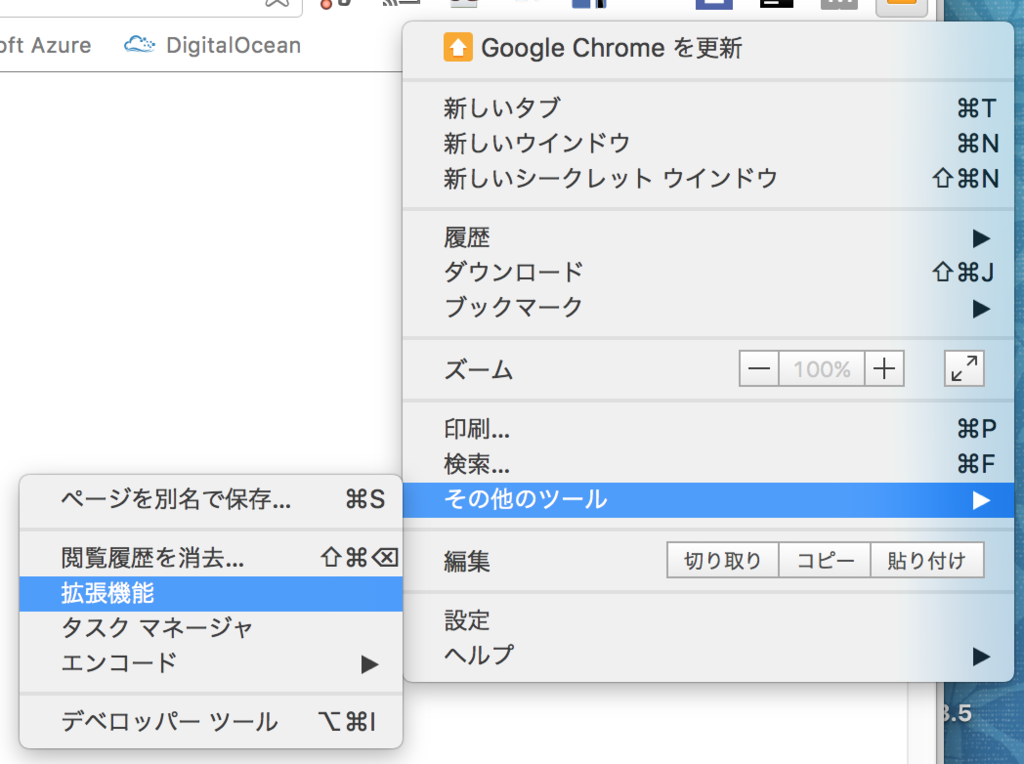
Task: Expand the 履歴 submenu
Action: [708, 238]
